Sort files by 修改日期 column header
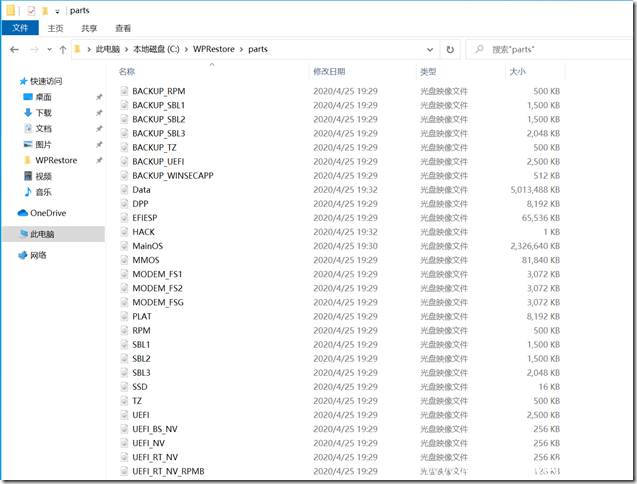Image resolution: width=637 pixels, height=484 pixels. 329,72
